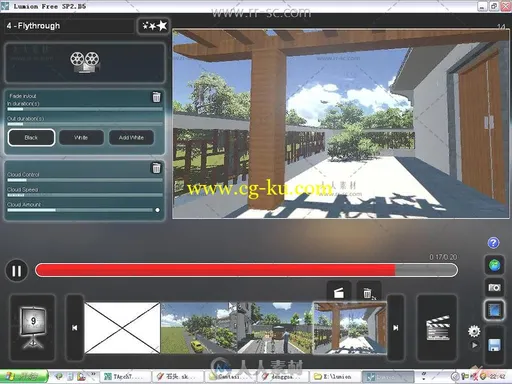Go to next clips arrow
512x384 pixels.
(x=396, y=328)
